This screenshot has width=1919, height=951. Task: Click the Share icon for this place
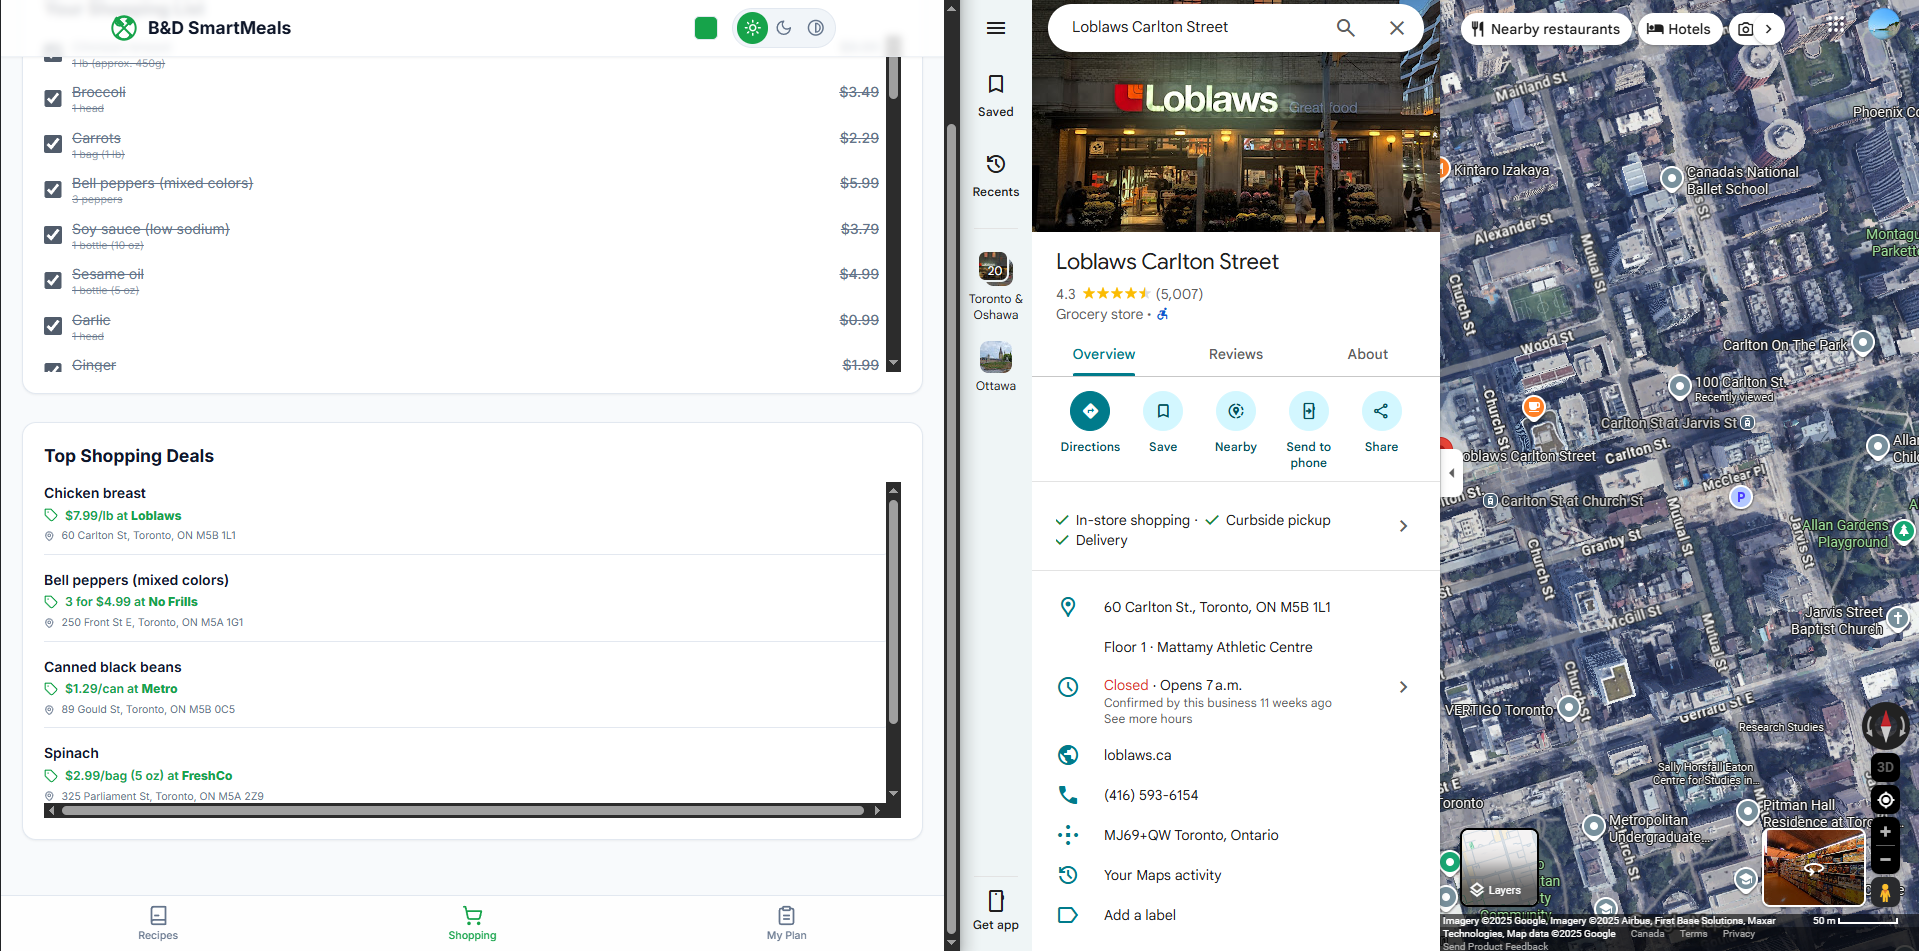coord(1381,411)
